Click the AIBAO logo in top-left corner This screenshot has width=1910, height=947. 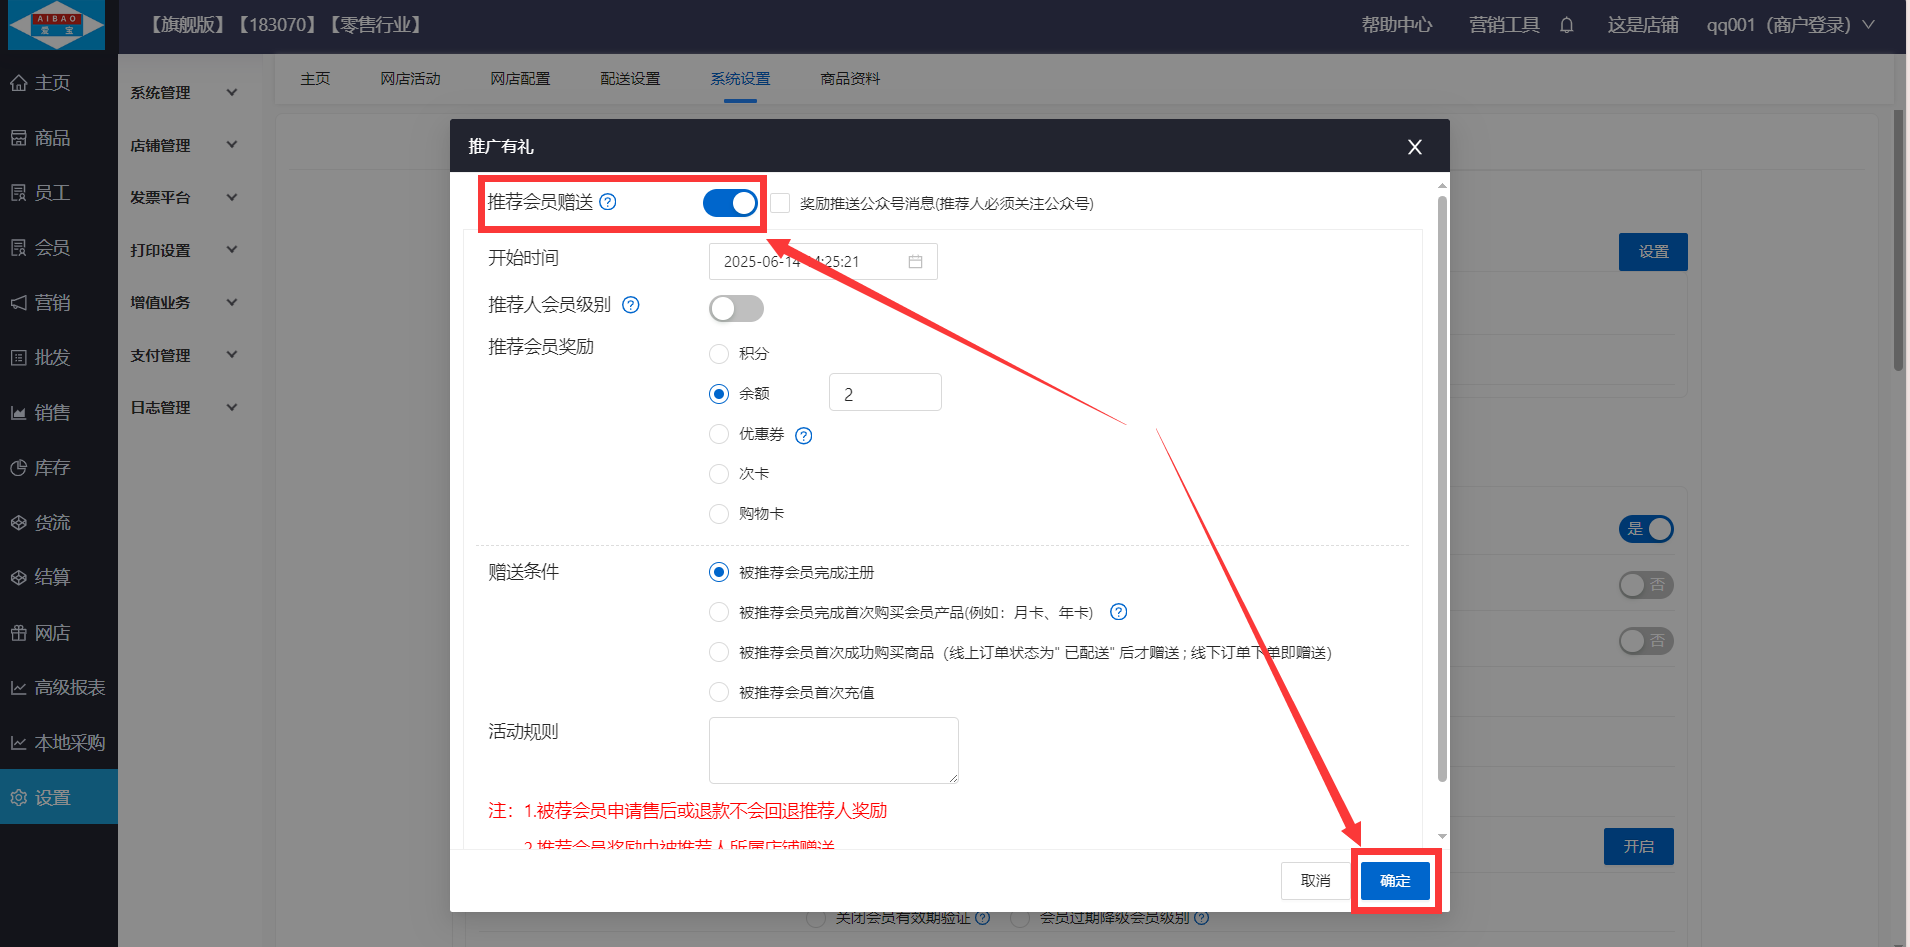pos(56,25)
